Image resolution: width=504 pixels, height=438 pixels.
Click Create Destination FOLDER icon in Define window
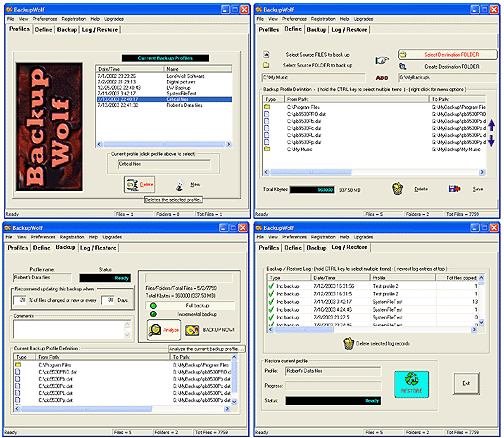click(x=403, y=66)
